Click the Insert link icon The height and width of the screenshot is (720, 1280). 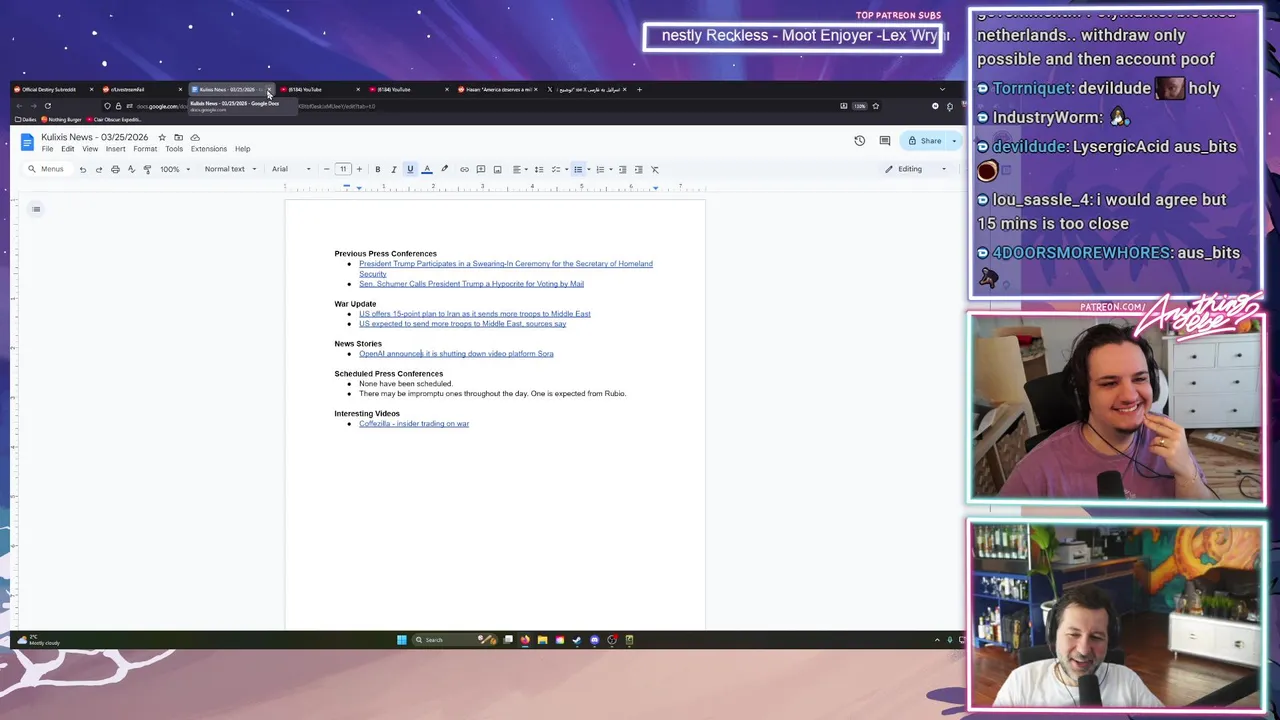point(464,169)
